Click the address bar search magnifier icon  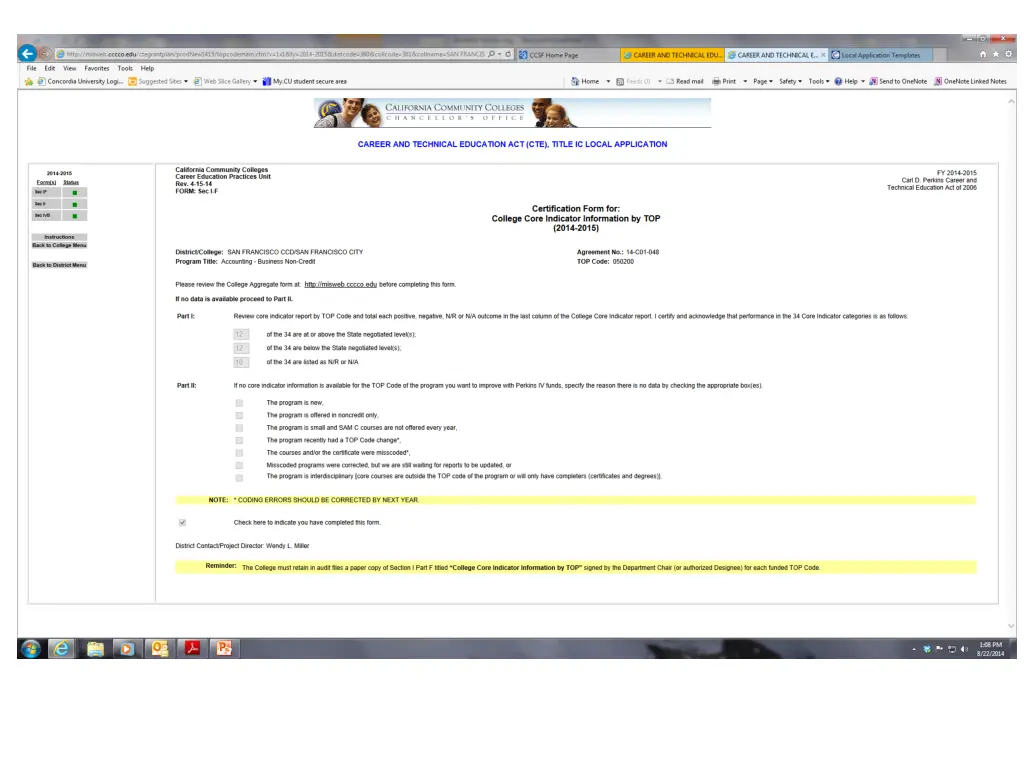pos(492,54)
